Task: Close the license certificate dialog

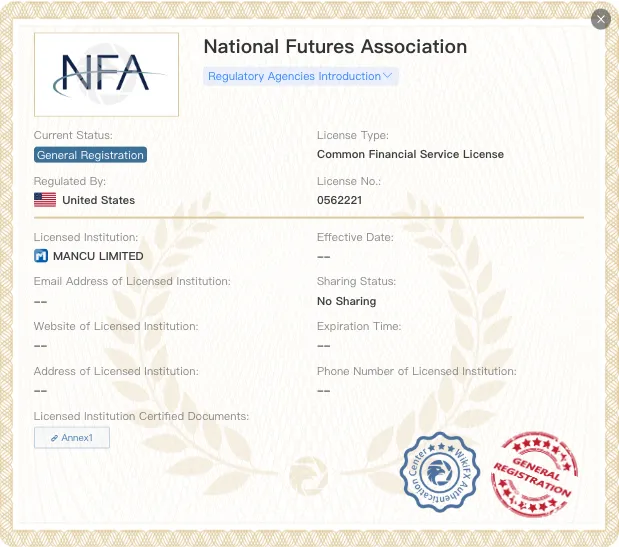Action: [601, 19]
